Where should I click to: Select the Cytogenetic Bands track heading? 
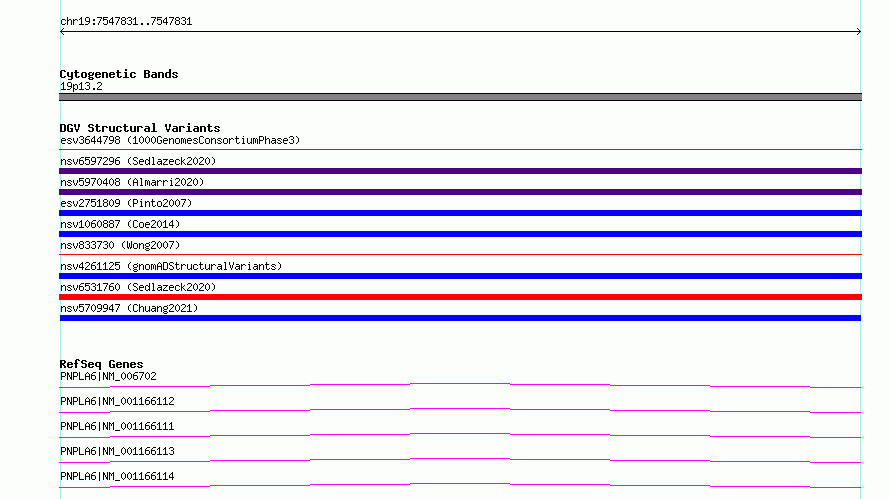coord(119,74)
